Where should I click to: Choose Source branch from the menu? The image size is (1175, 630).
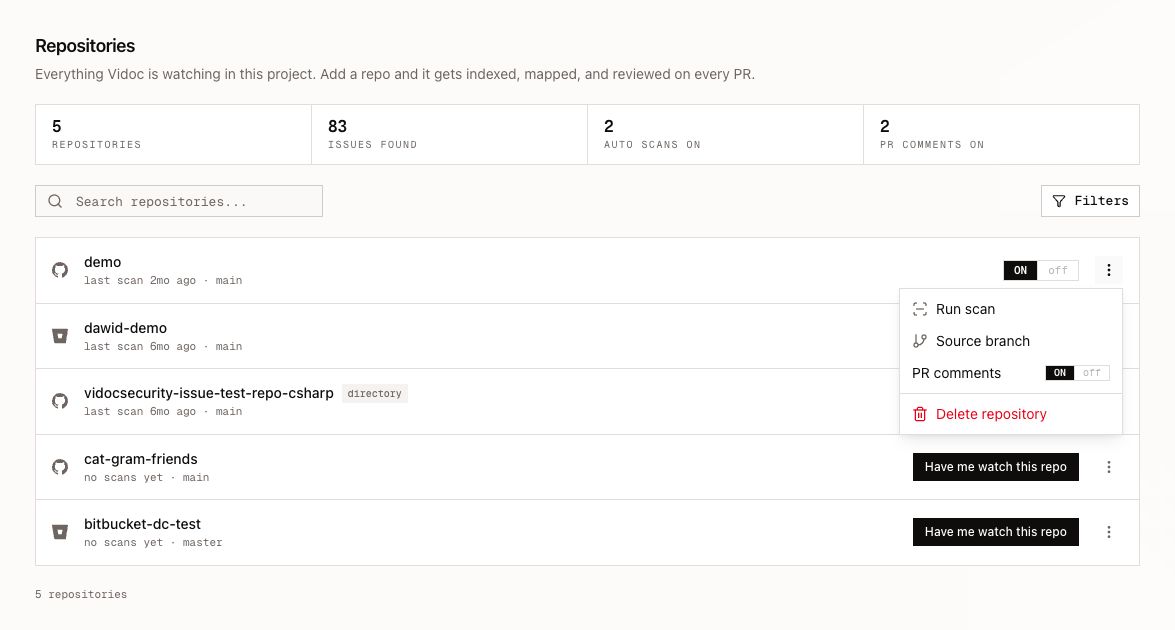click(x=1011, y=342)
